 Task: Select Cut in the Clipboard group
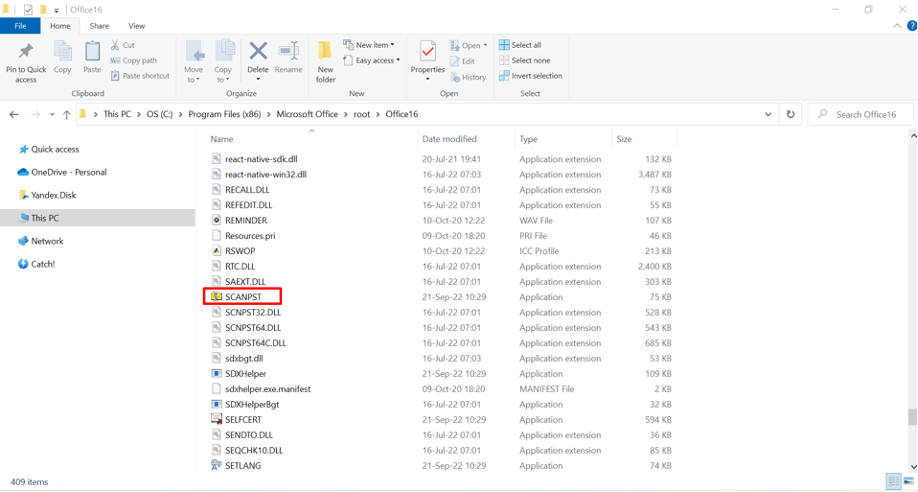[x=123, y=45]
